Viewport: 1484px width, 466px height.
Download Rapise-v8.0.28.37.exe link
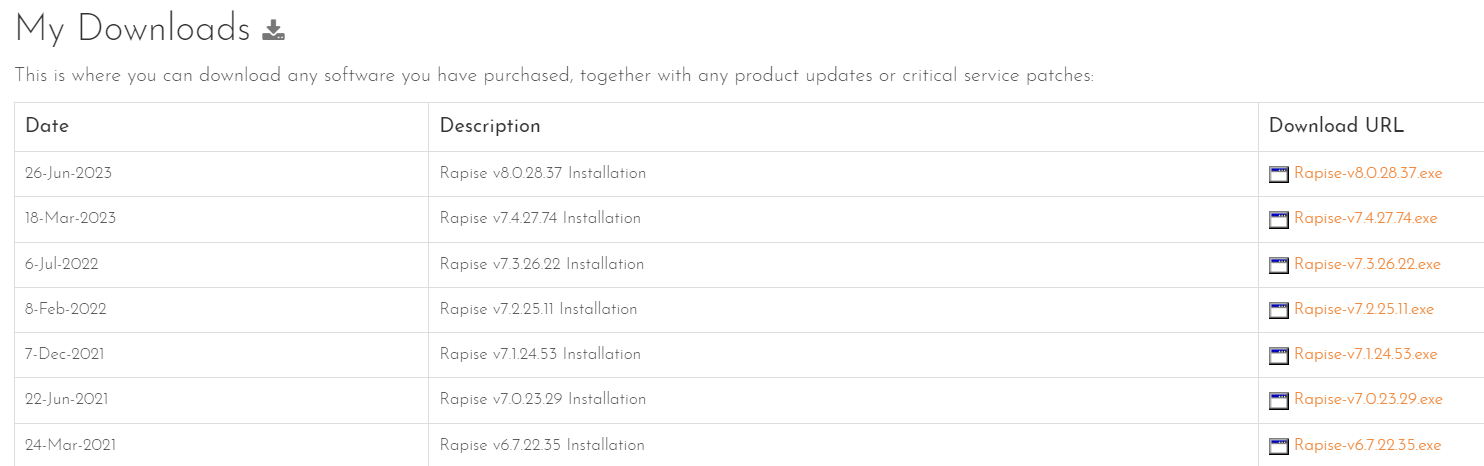pos(1367,173)
